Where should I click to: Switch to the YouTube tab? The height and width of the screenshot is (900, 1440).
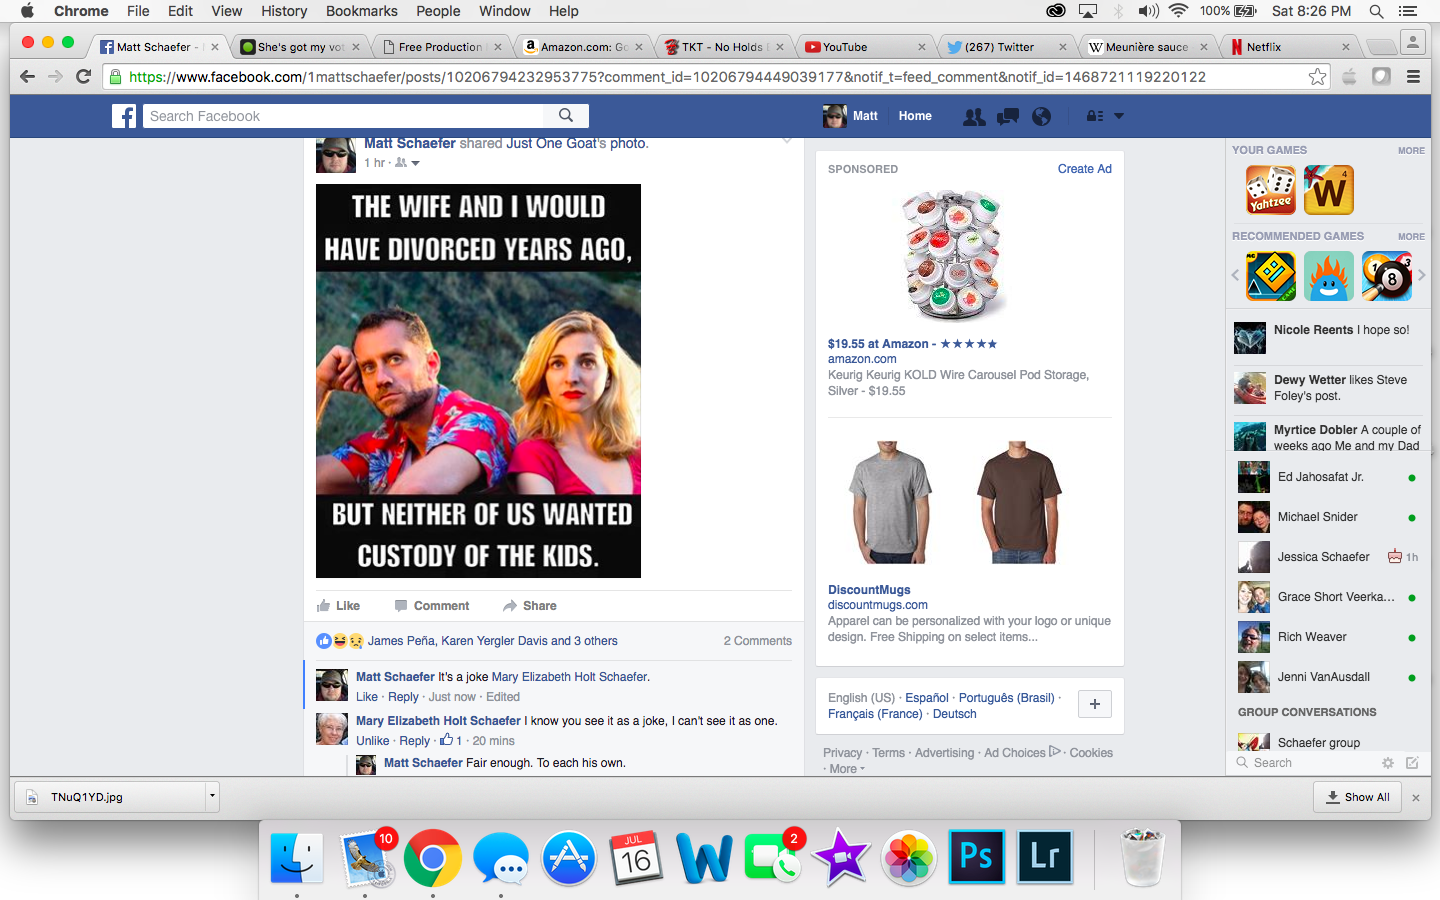[x=866, y=47]
